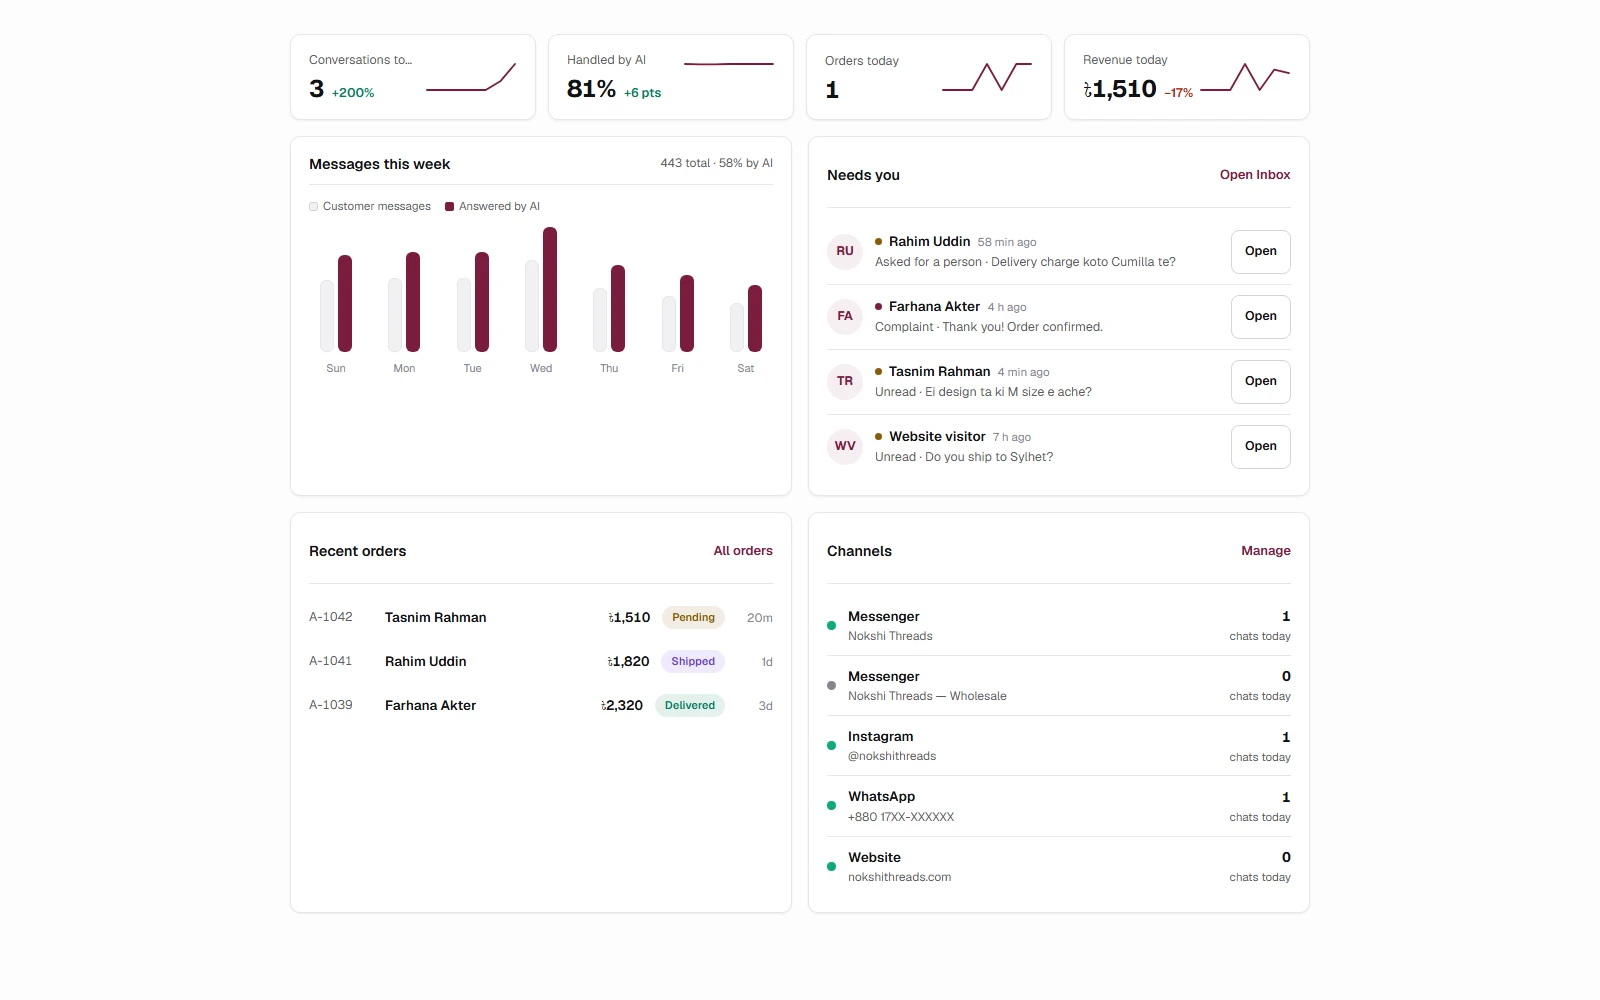Click the Revenue today sparkline

coord(1245,77)
